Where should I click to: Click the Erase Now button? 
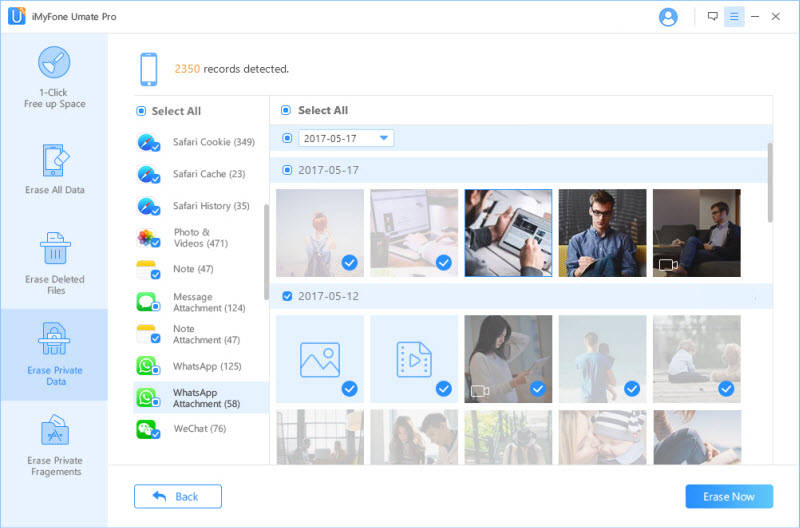(729, 496)
